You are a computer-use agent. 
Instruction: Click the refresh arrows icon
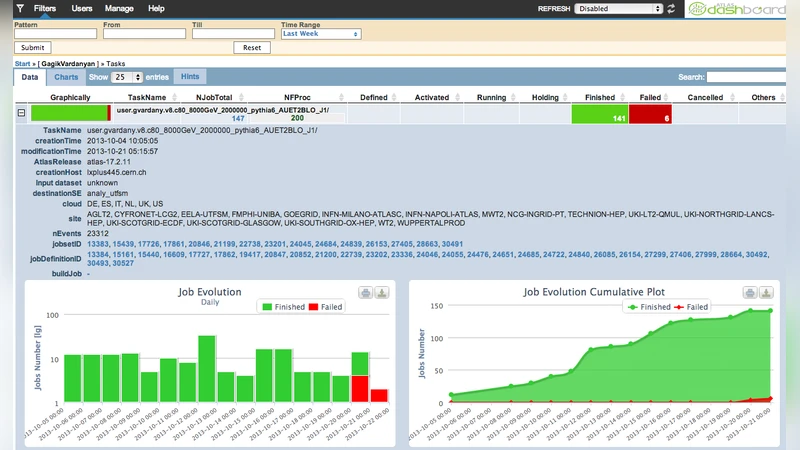click(x=671, y=8)
